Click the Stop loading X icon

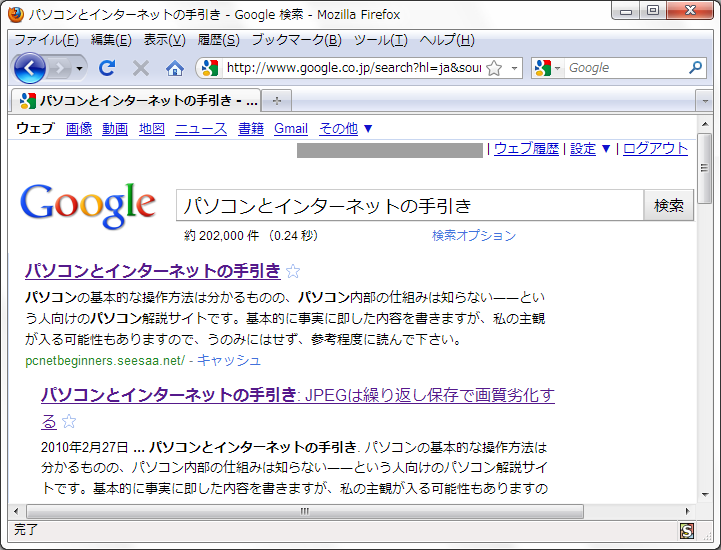(x=141, y=68)
